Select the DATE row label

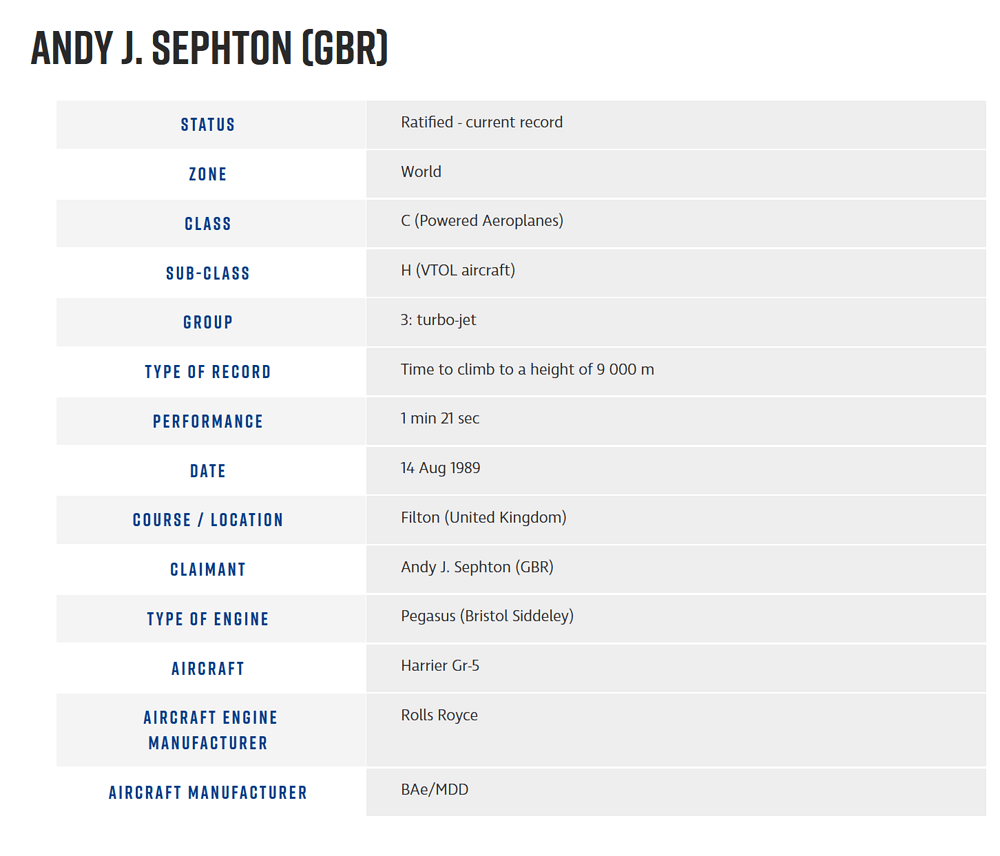(x=208, y=471)
